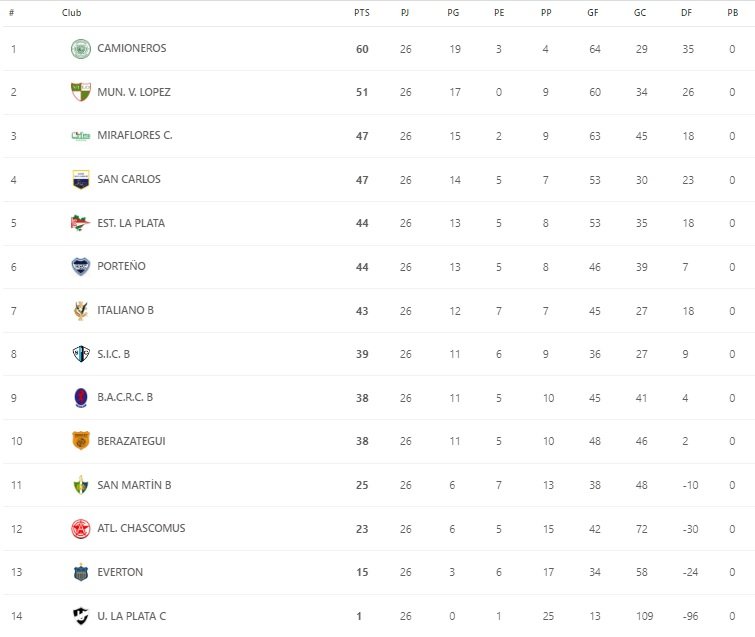The width and height of the screenshot is (755, 637).
Task: Click the # position column header
Action: 12,13
